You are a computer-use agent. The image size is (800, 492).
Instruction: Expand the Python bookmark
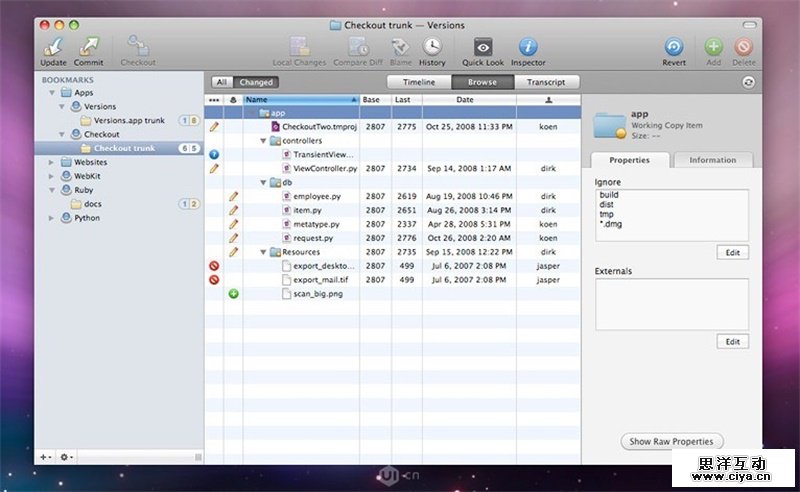point(52,218)
